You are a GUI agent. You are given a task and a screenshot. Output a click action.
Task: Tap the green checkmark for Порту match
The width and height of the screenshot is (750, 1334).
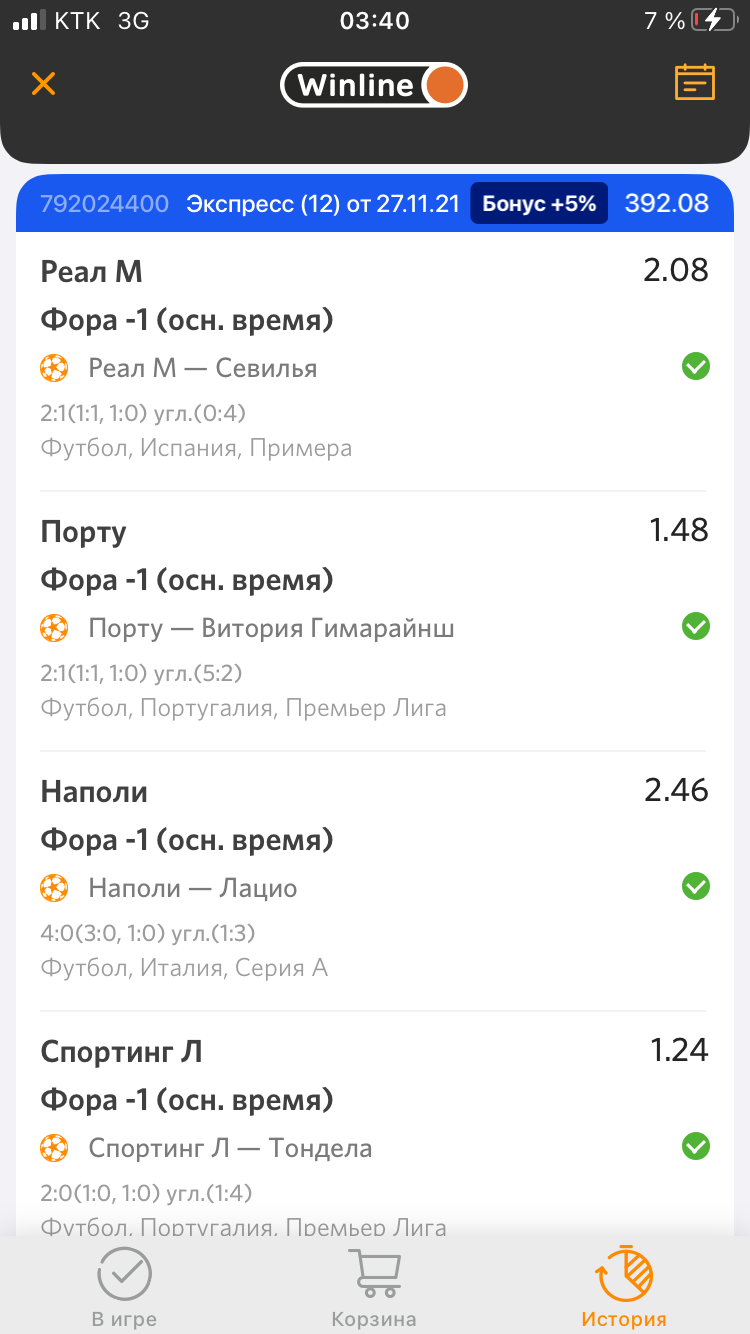click(x=696, y=627)
